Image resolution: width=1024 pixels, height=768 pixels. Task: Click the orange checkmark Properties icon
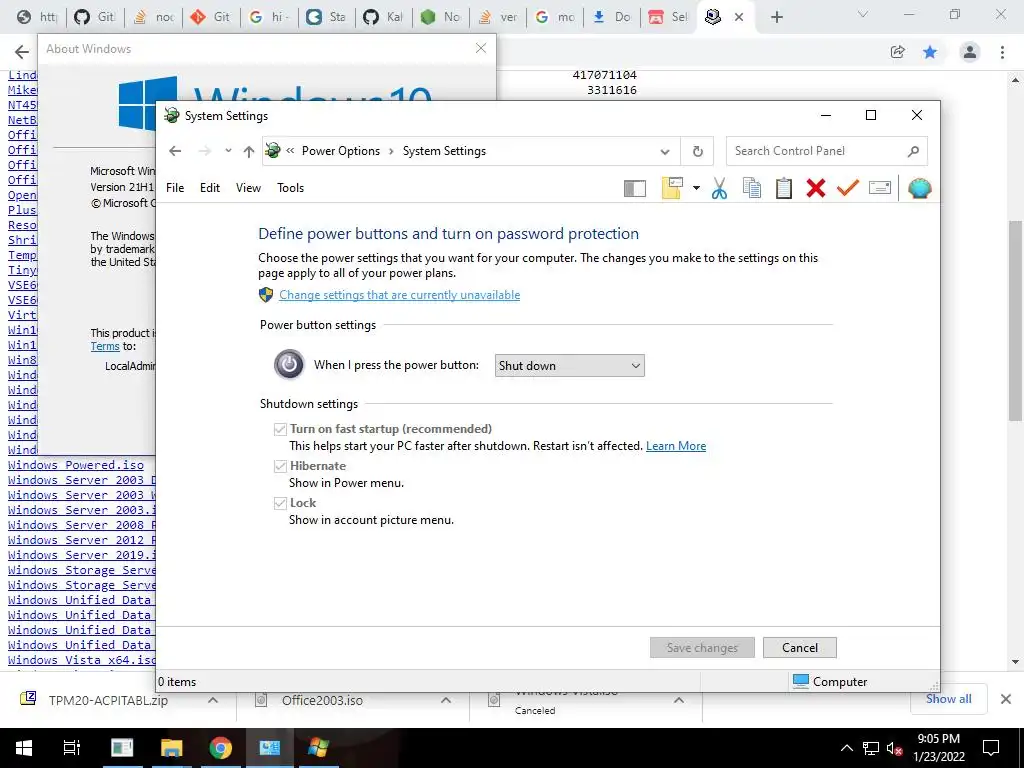[848, 188]
